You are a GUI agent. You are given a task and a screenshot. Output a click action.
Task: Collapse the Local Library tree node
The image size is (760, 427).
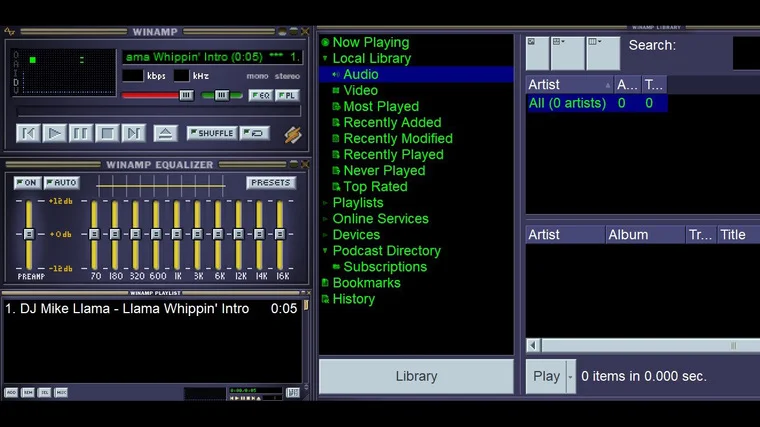[325, 59]
